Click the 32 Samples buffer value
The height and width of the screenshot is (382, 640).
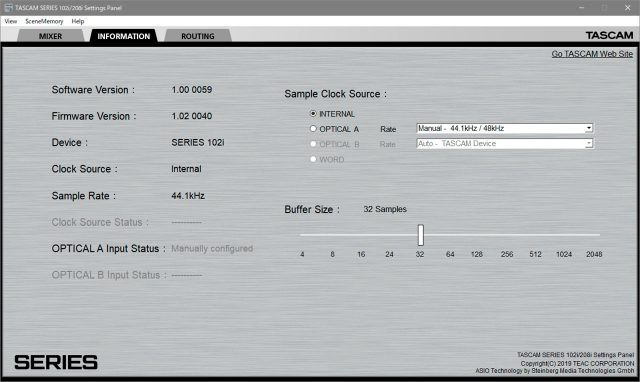(385, 209)
